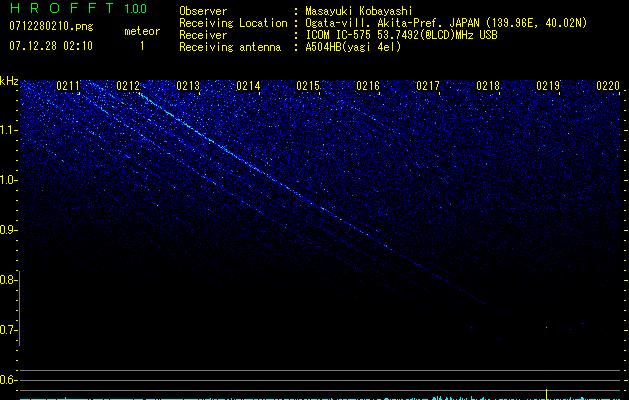Click the 0.6 kHz axis label
The width and height of the screenshot is (629, 400).
8,380
